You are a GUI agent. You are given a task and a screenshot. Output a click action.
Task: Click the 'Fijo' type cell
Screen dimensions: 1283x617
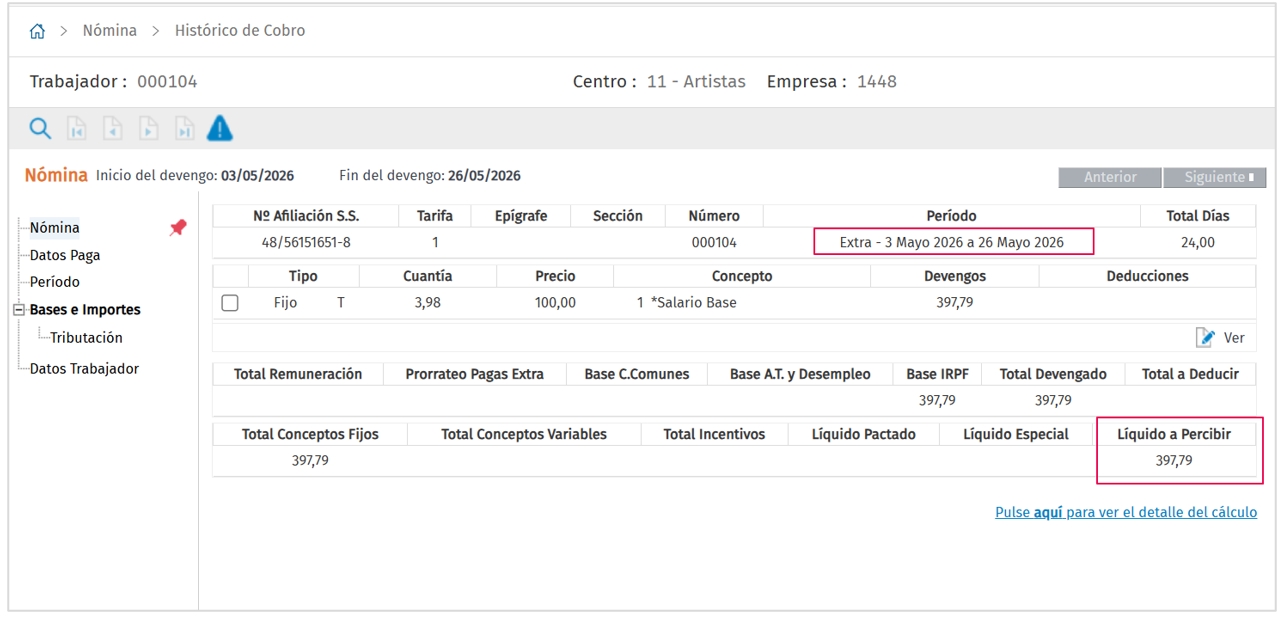click(285, 303)
